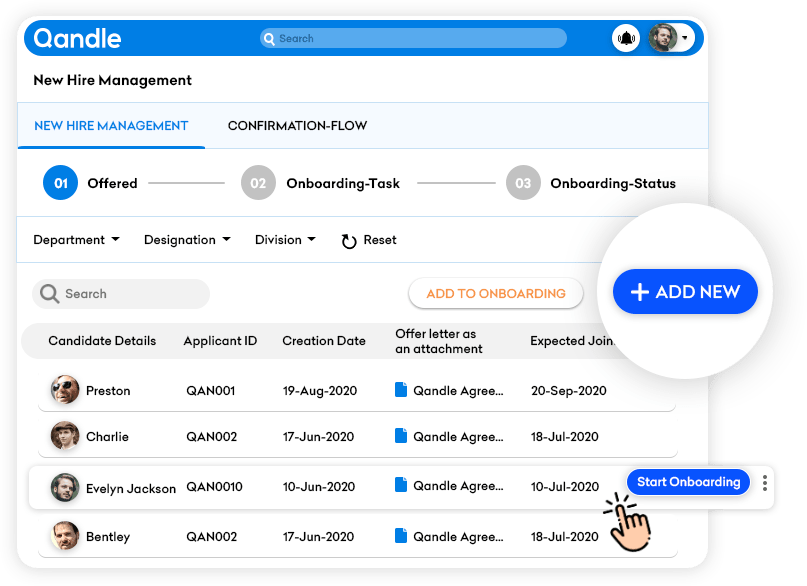The image size is (807, 586).
Task: Click the Qandle logo
Action: [77, 38]
